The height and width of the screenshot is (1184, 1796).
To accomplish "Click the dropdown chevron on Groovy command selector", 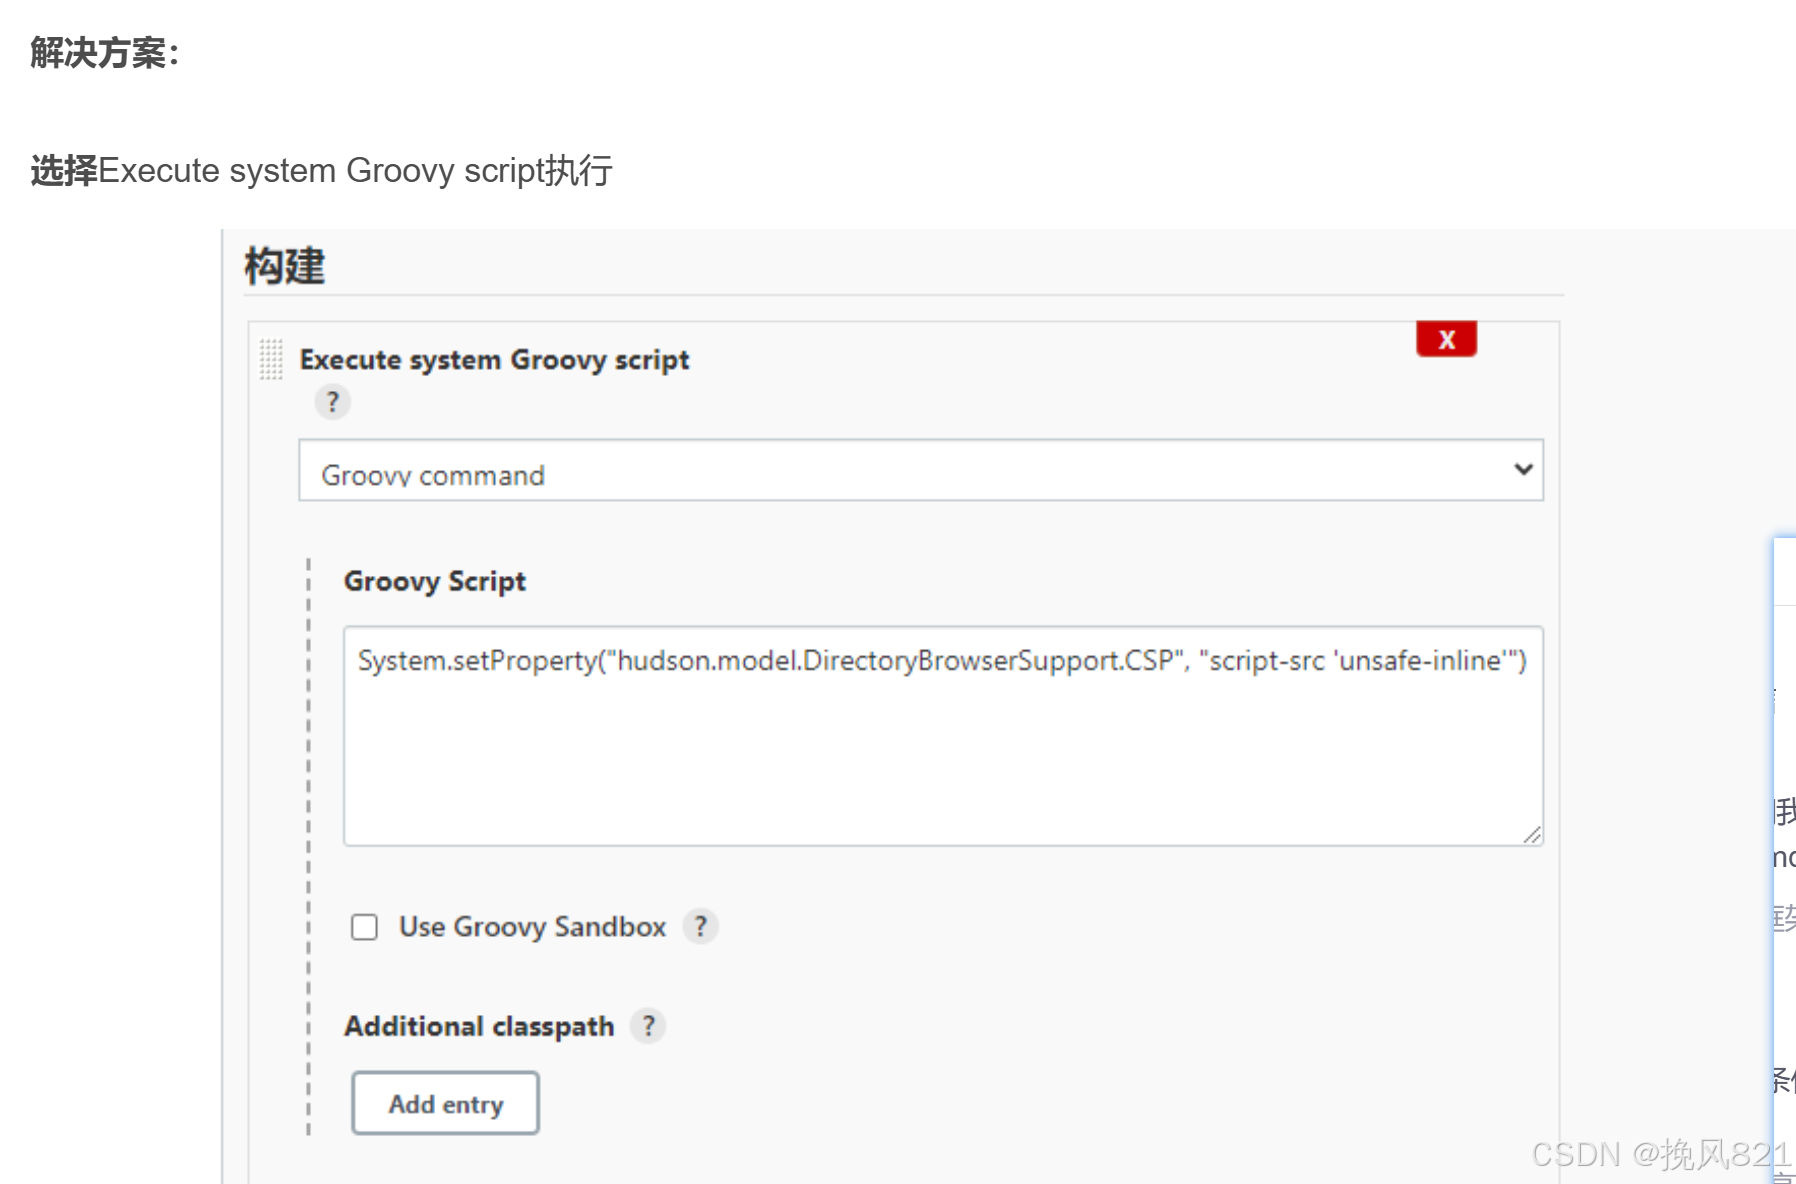I will coord(1522,469).
